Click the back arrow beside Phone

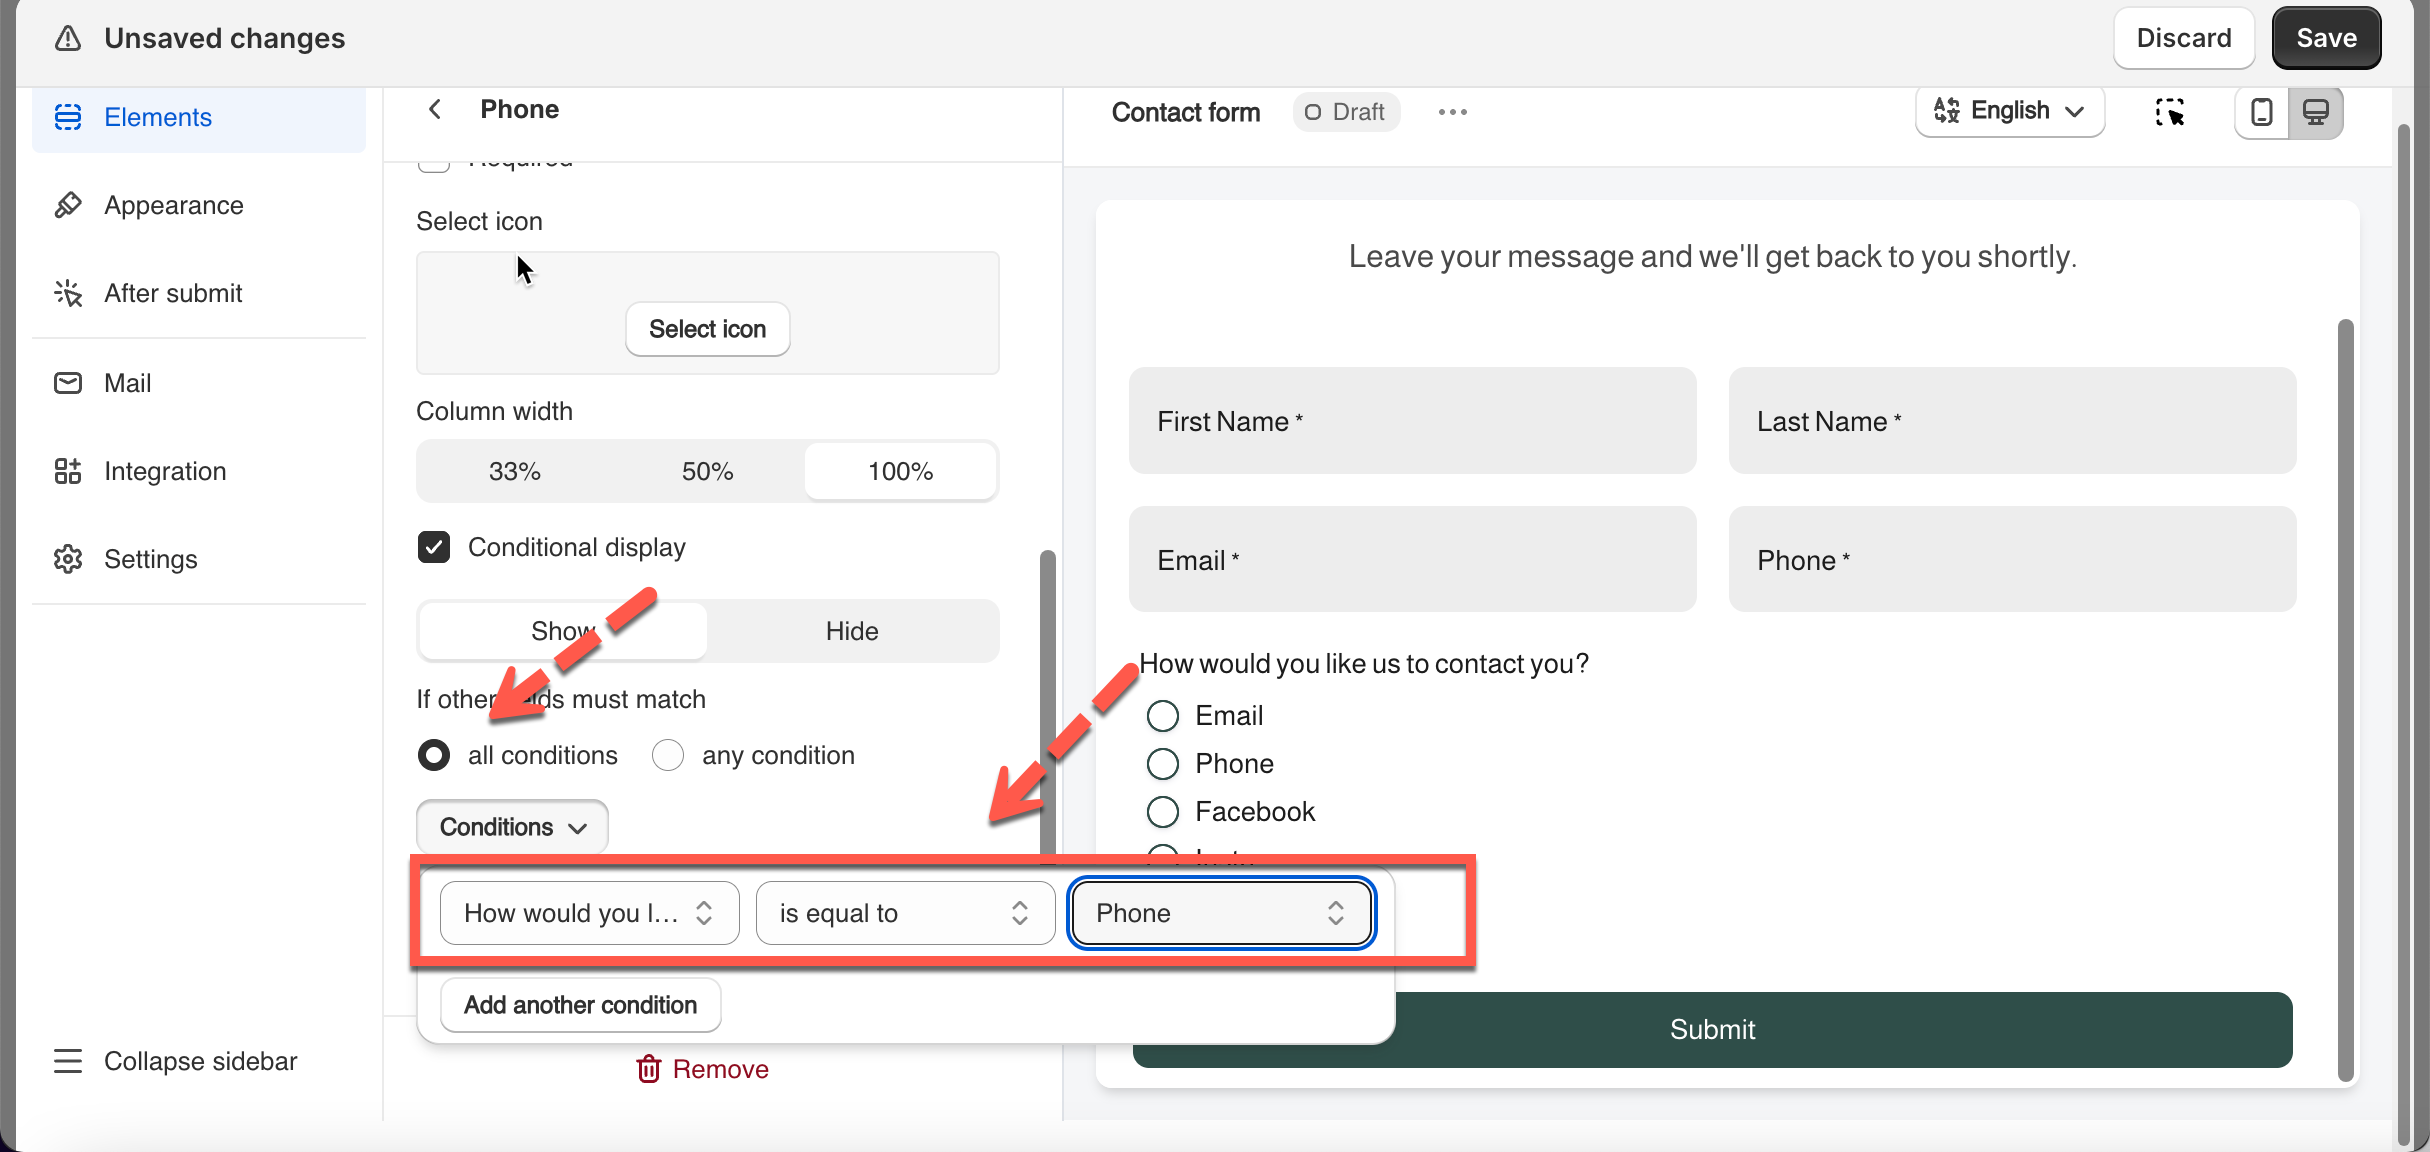pyautogui.click(x=435, y=109)
